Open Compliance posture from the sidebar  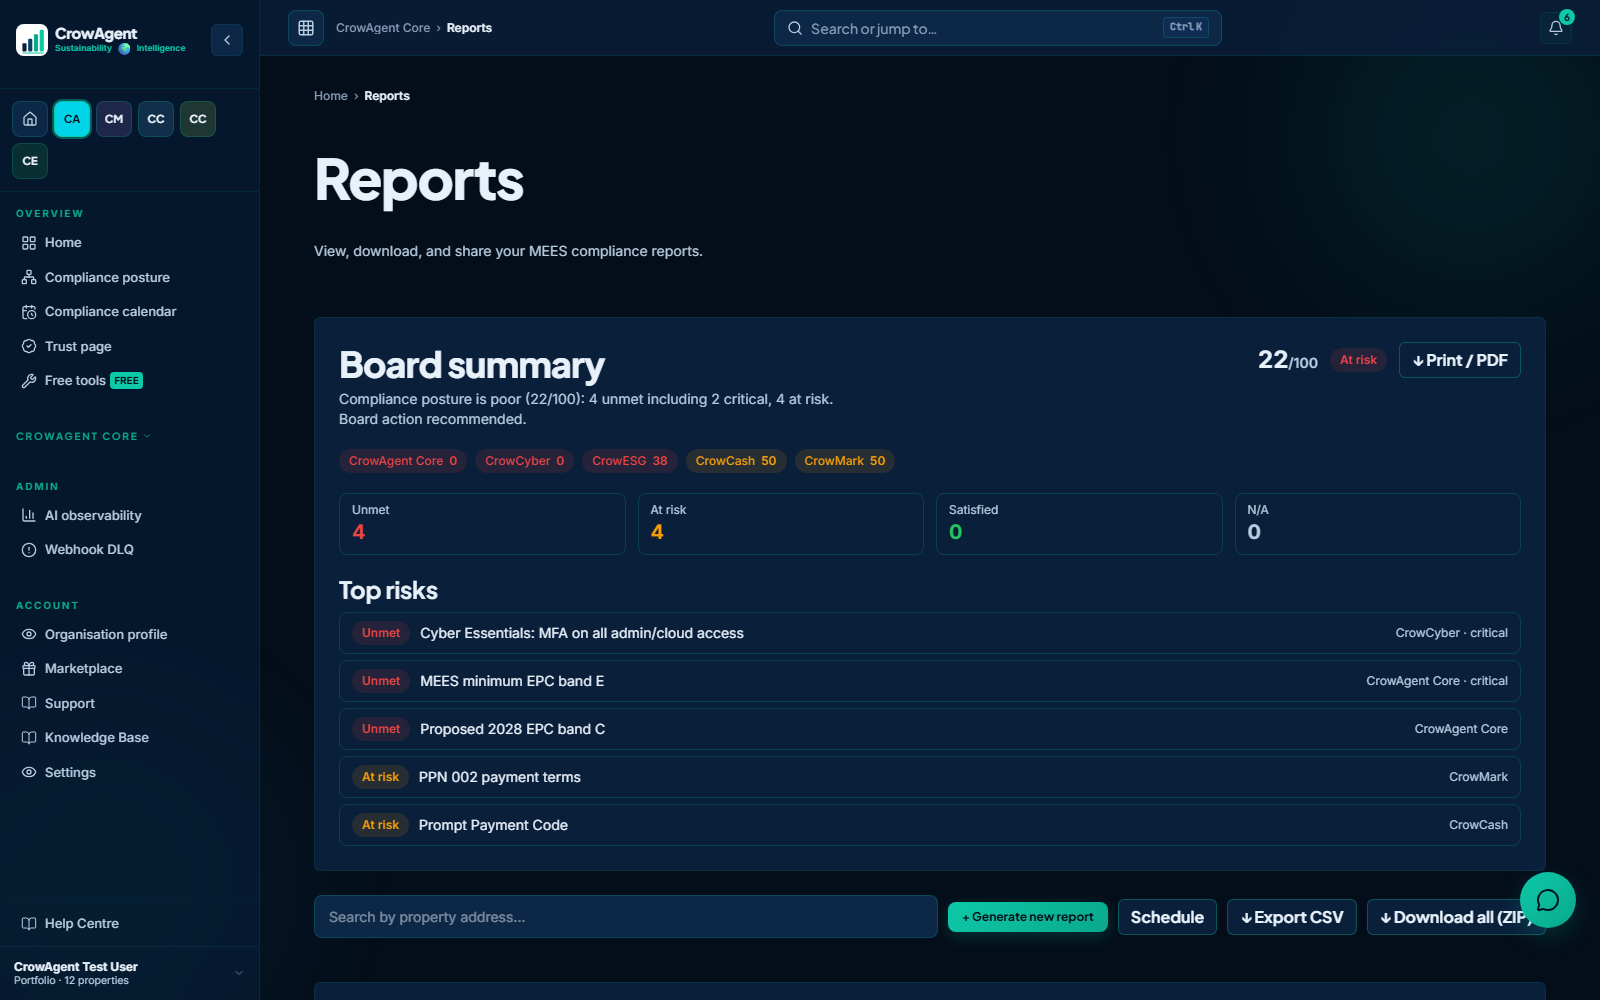click(129, 277)
